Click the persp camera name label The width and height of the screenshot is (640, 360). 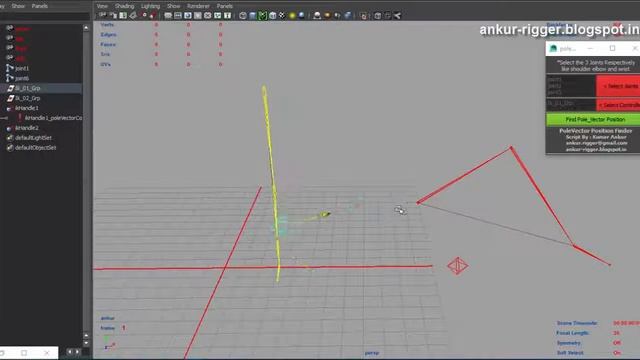click(371, 353)
